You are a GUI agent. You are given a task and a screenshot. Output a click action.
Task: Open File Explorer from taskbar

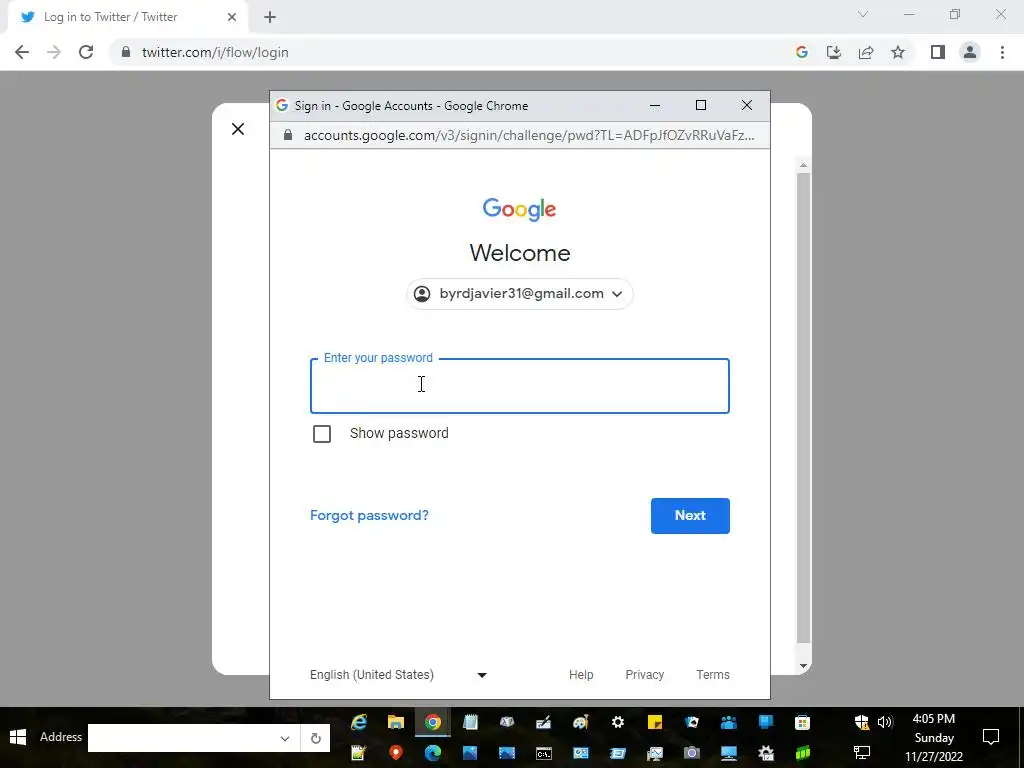(396, 722)
